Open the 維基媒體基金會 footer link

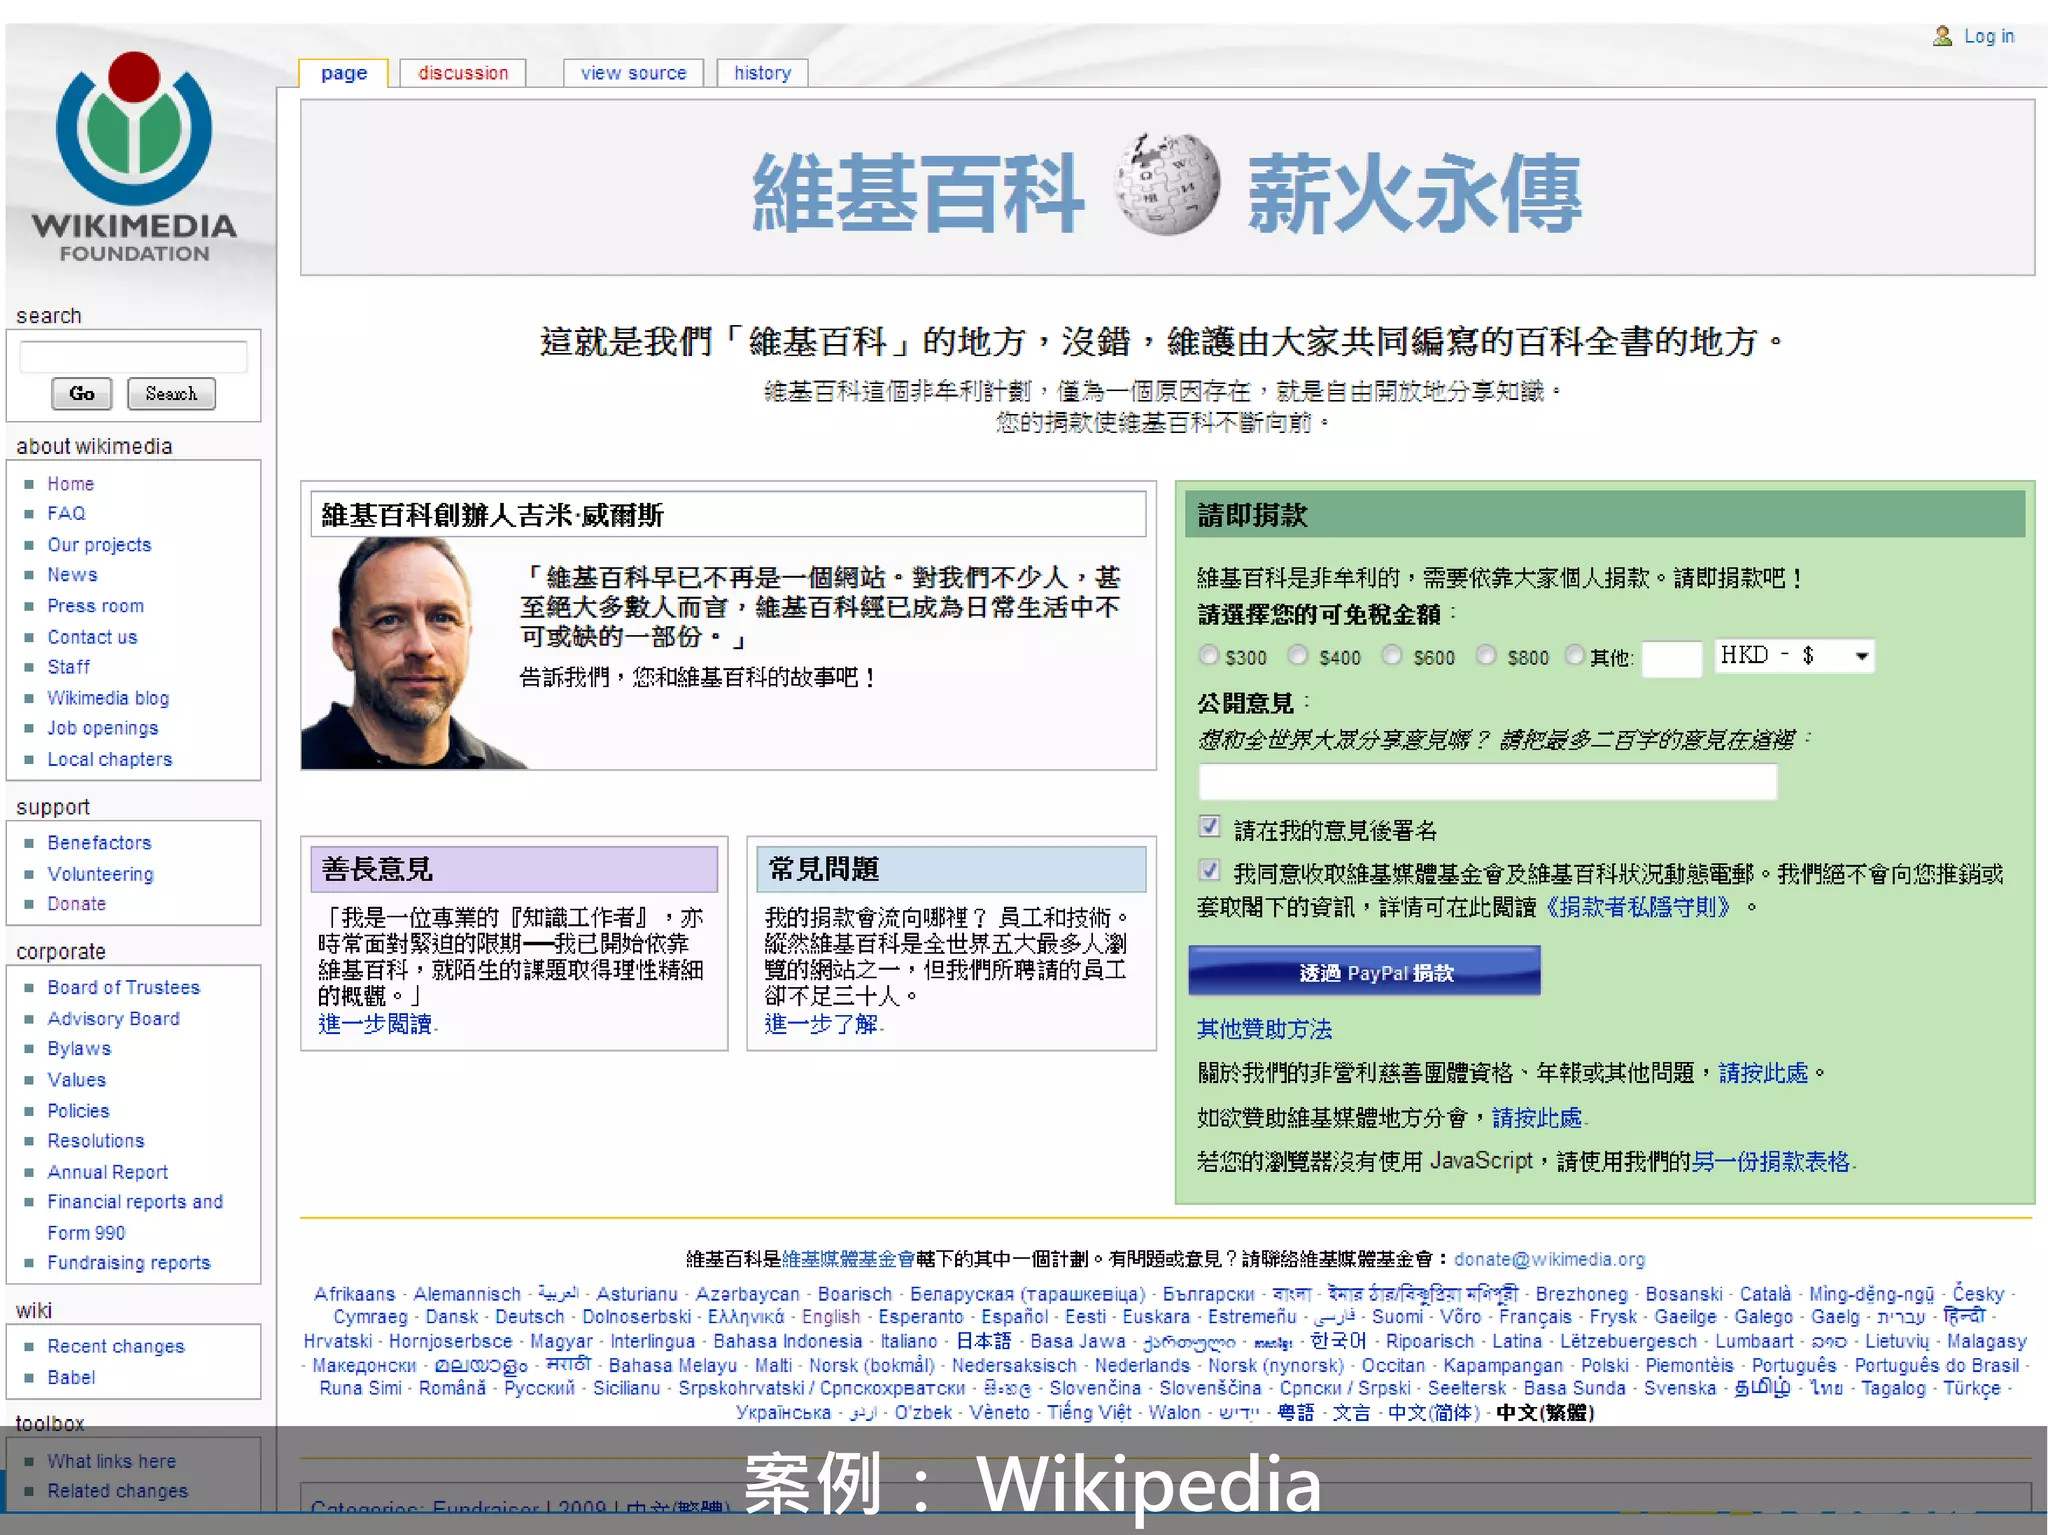pyautogui.click(x=848, y=1259)
